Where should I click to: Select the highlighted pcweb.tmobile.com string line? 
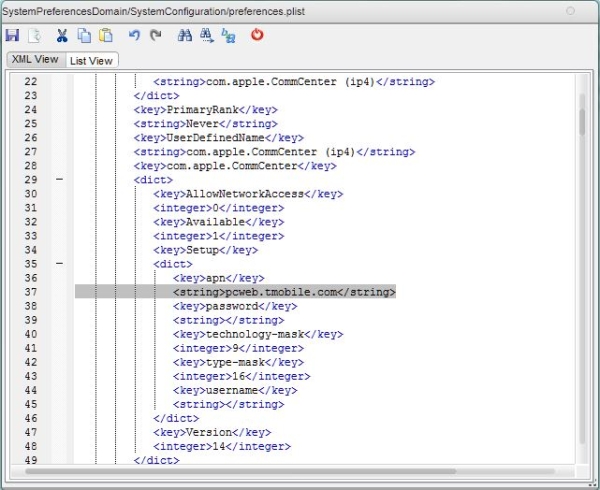(285, 292)
